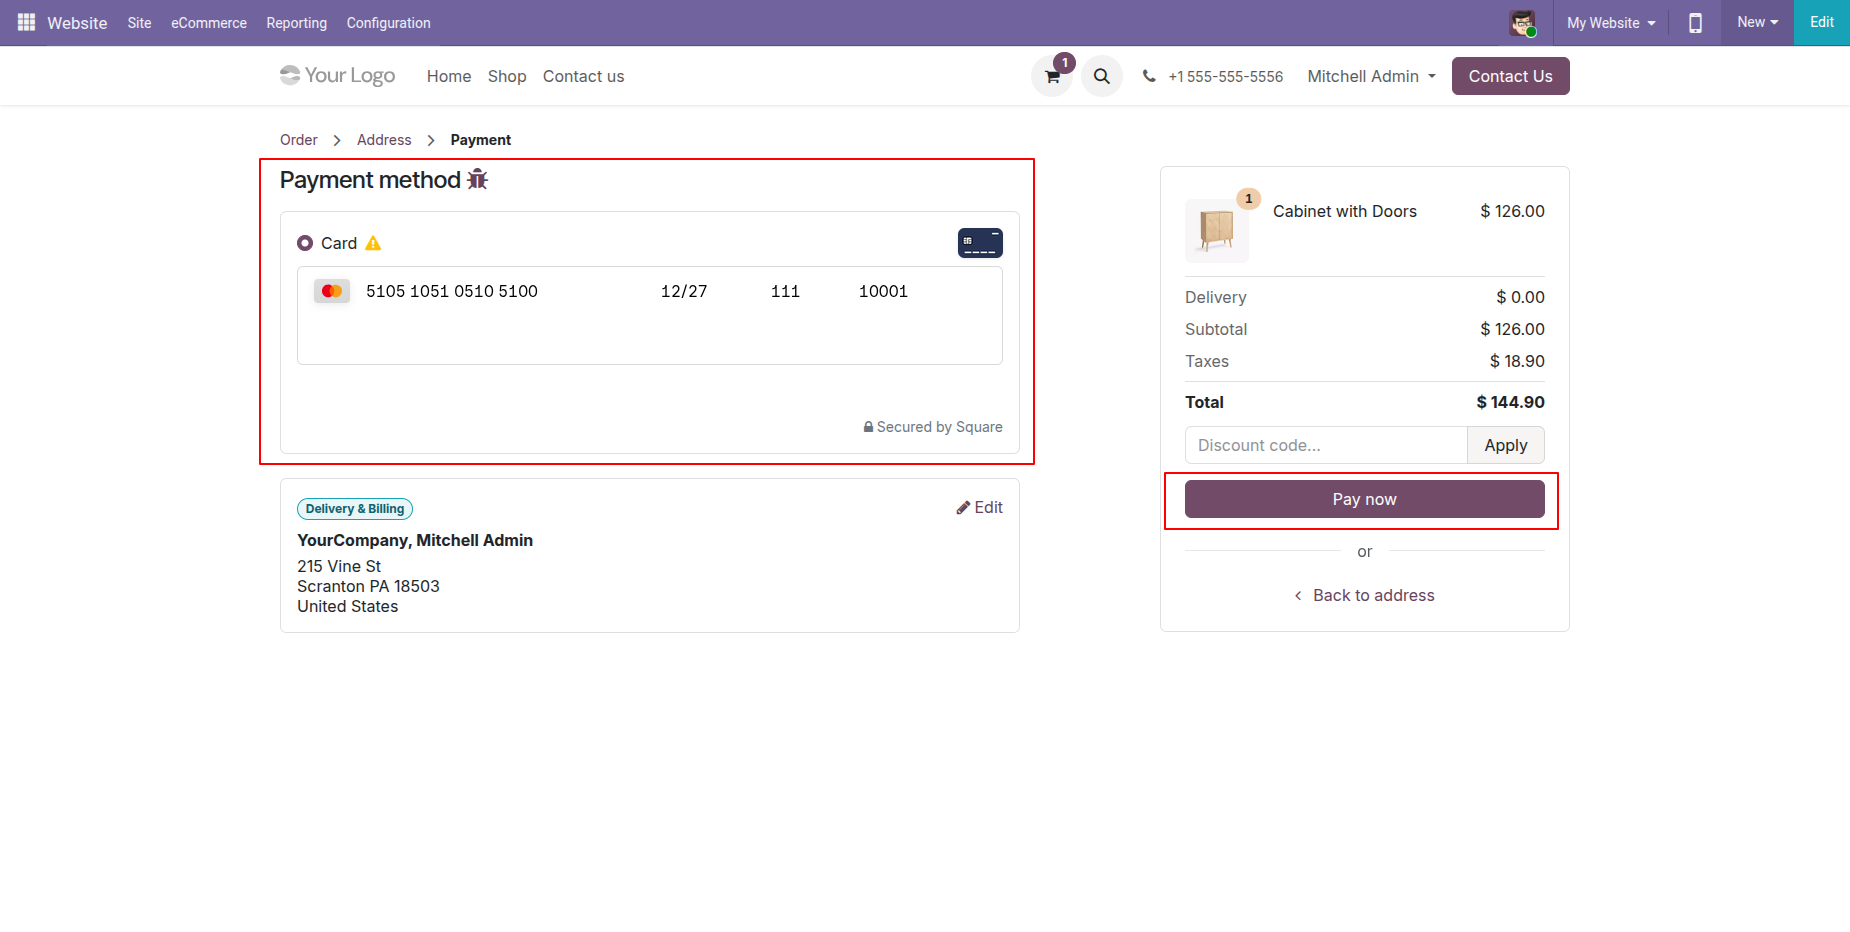Click the card expiry 12/27 field

pos(684,291)
